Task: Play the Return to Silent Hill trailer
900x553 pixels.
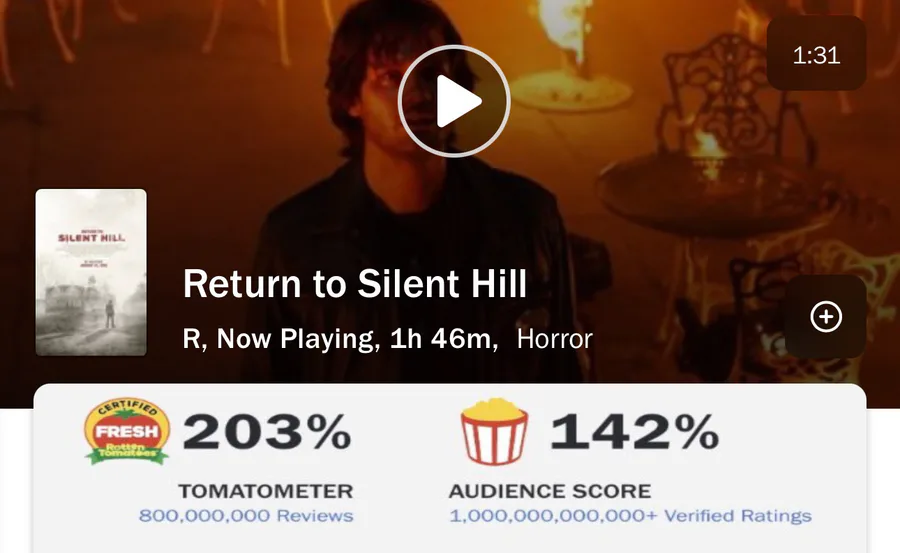Action: tap(454, 101)
